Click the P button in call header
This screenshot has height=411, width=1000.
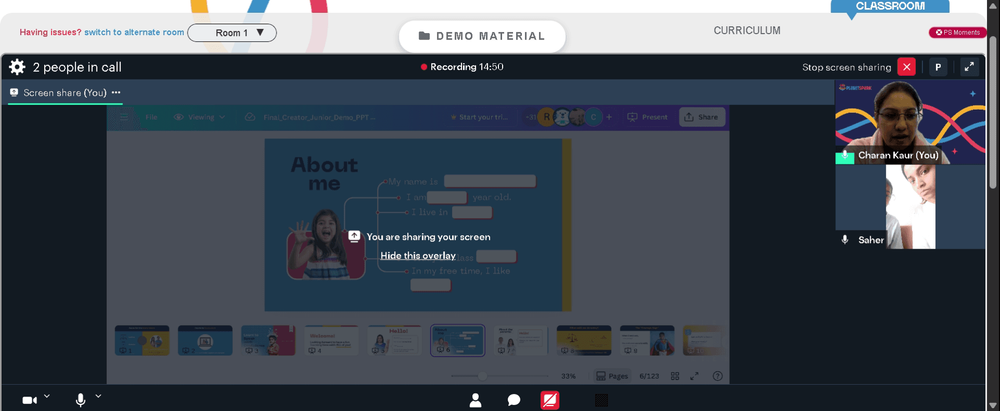click(937, 67)
